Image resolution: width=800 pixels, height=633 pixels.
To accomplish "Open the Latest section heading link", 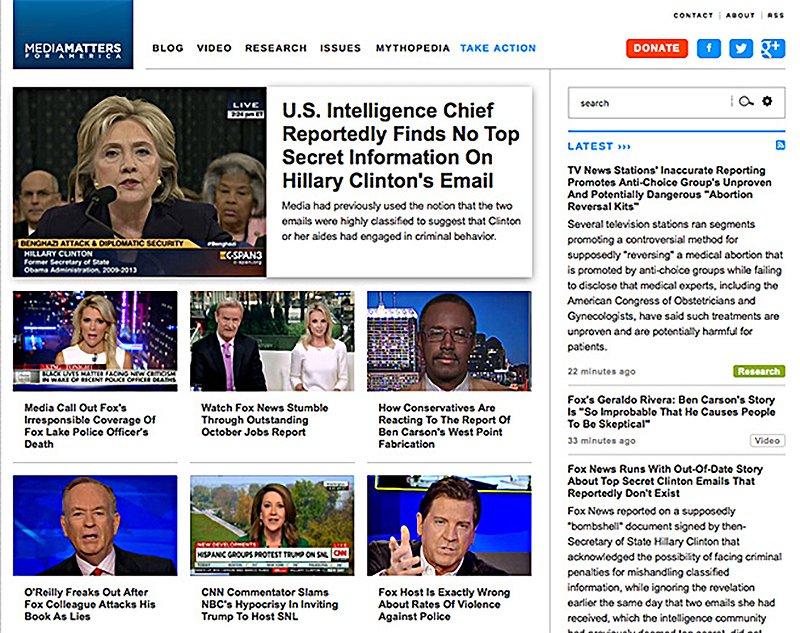I will [599, 146].
